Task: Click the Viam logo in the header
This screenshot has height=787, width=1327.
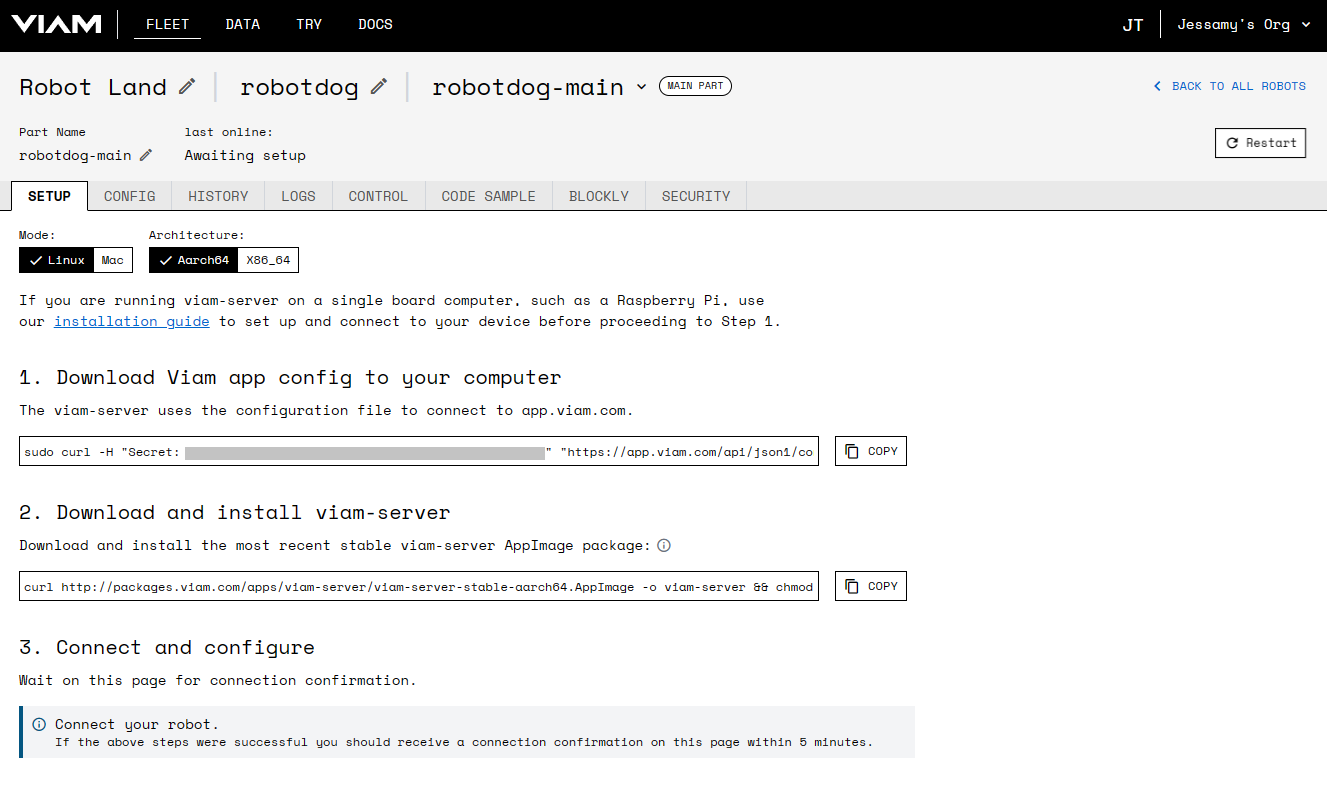Action: tap(56, 24)
